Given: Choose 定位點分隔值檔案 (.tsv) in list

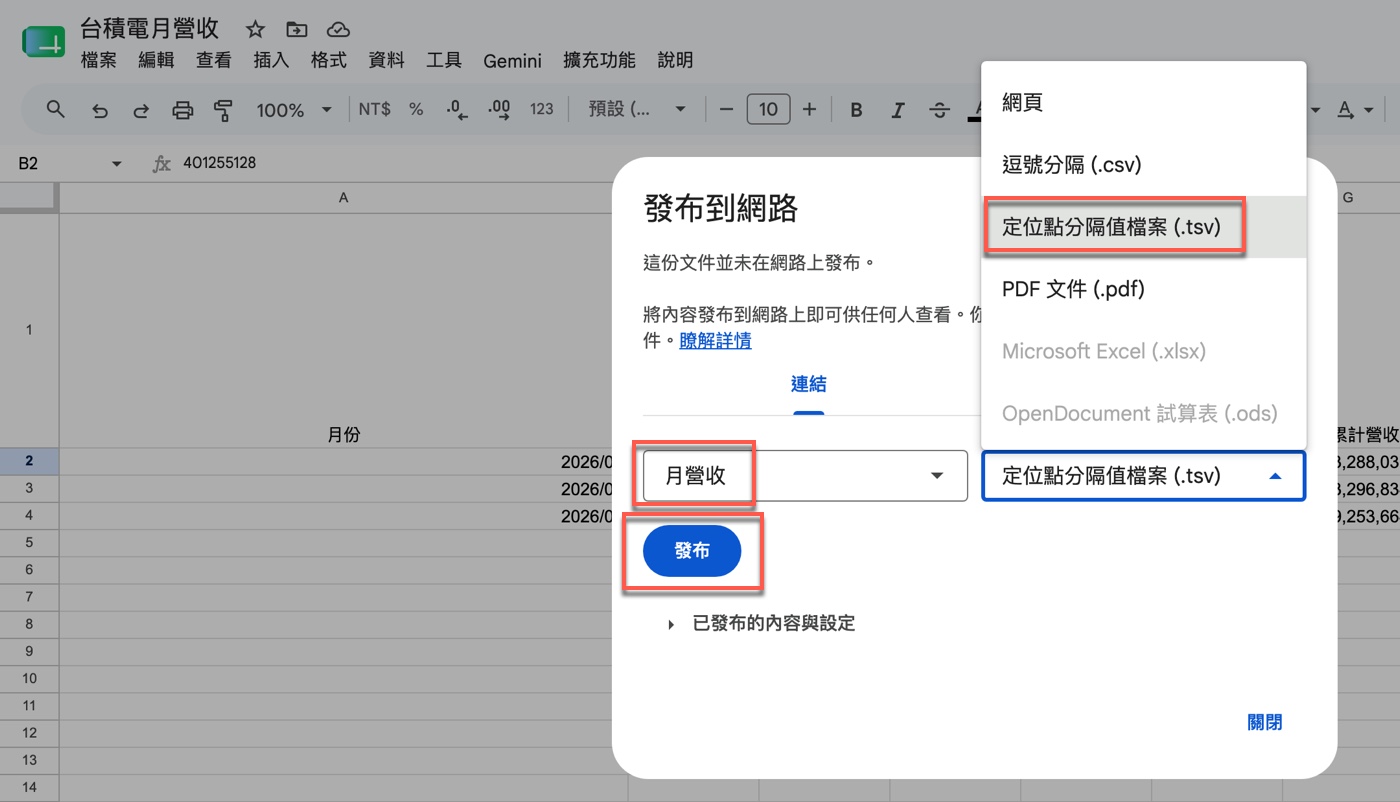Looking at the screenshot, I should point(1144,227).
